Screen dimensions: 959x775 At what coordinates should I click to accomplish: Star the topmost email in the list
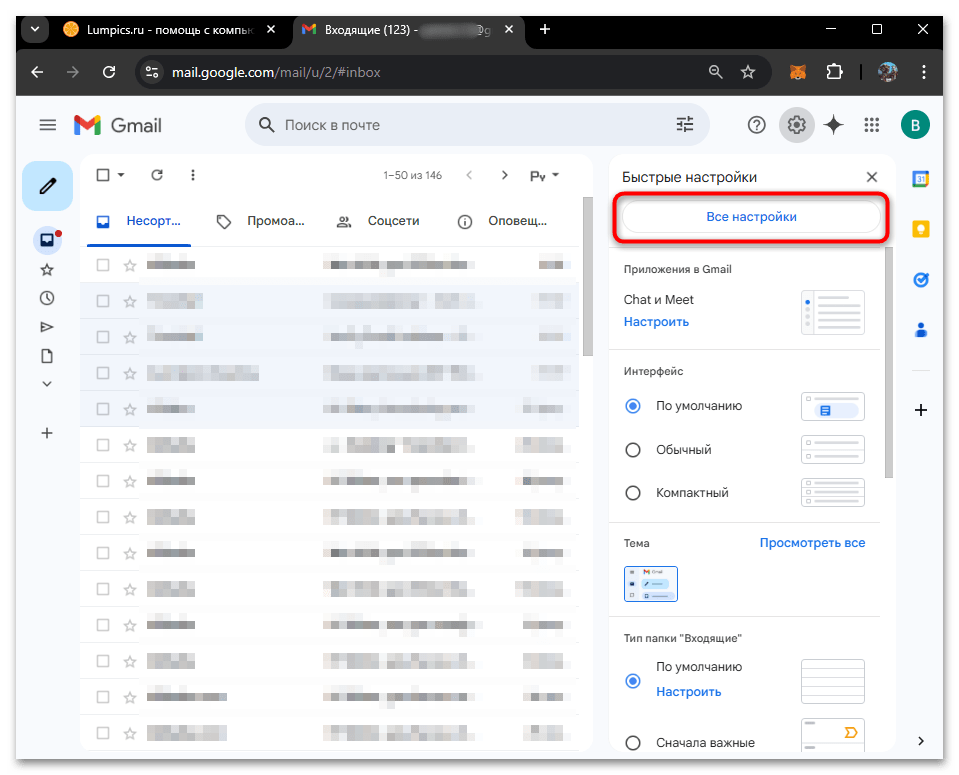coord(130,265)
